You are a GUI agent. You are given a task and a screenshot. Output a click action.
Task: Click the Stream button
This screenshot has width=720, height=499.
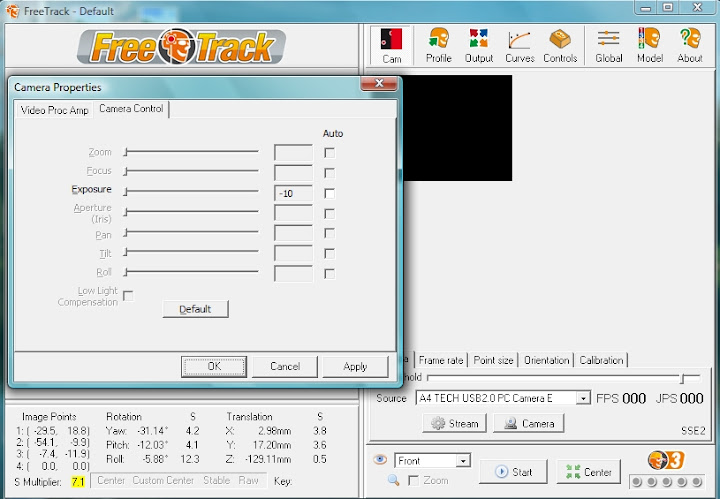coord(454,423)
